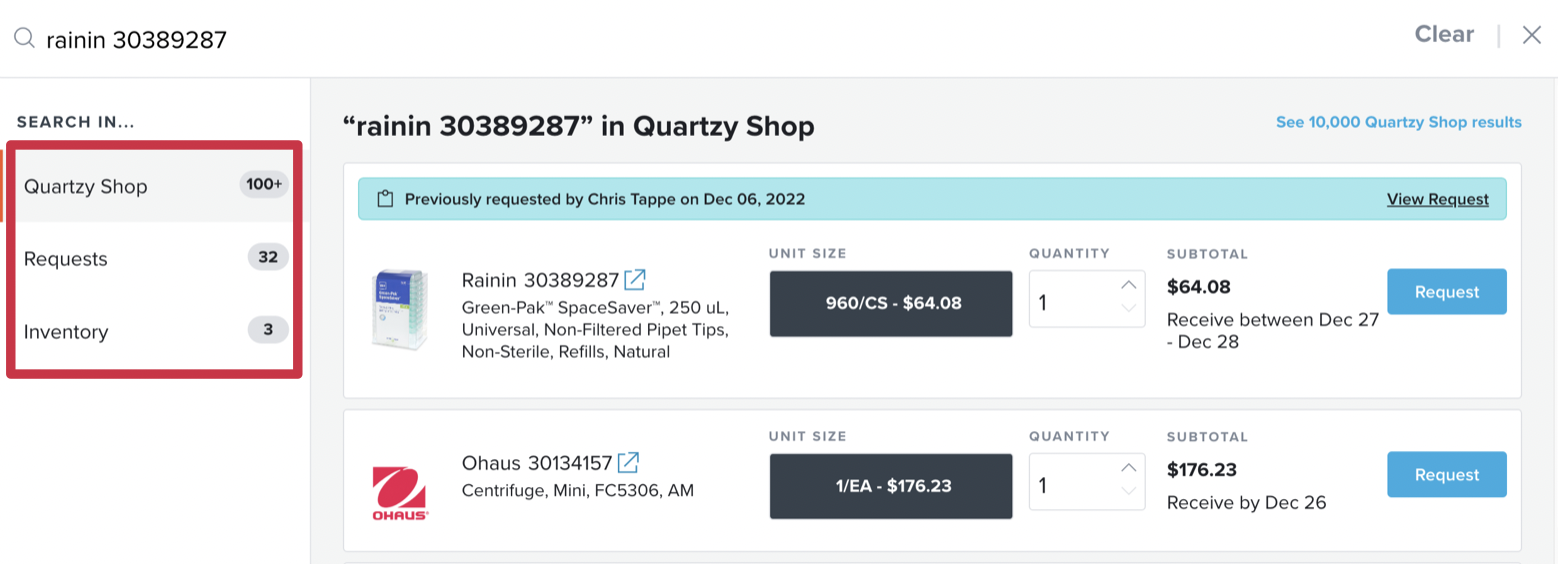The width and height of the screenshot is (1558, 564).
Task: Click the Rainin pipet tips product image
Action: (399, 309)
